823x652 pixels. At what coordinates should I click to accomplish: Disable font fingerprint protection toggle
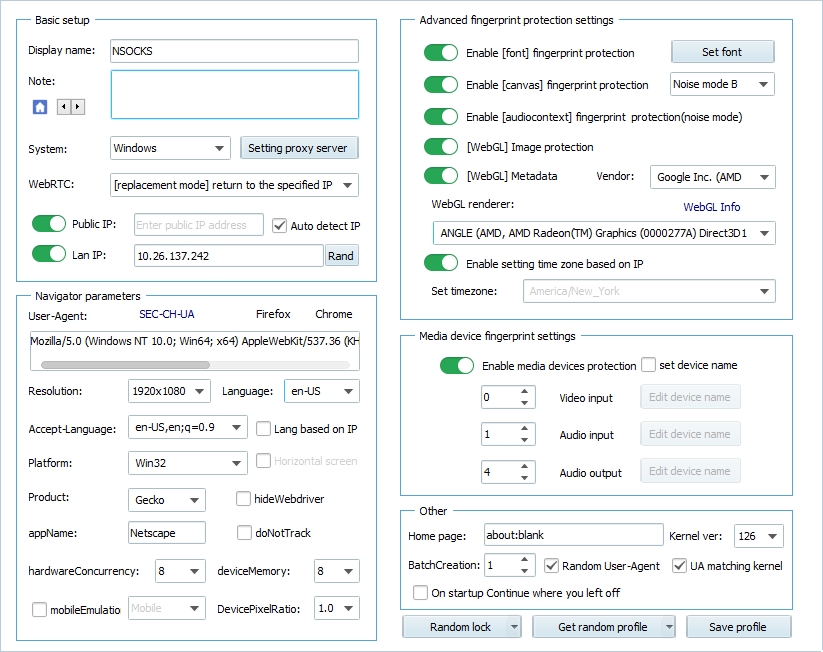coord(441,52)
